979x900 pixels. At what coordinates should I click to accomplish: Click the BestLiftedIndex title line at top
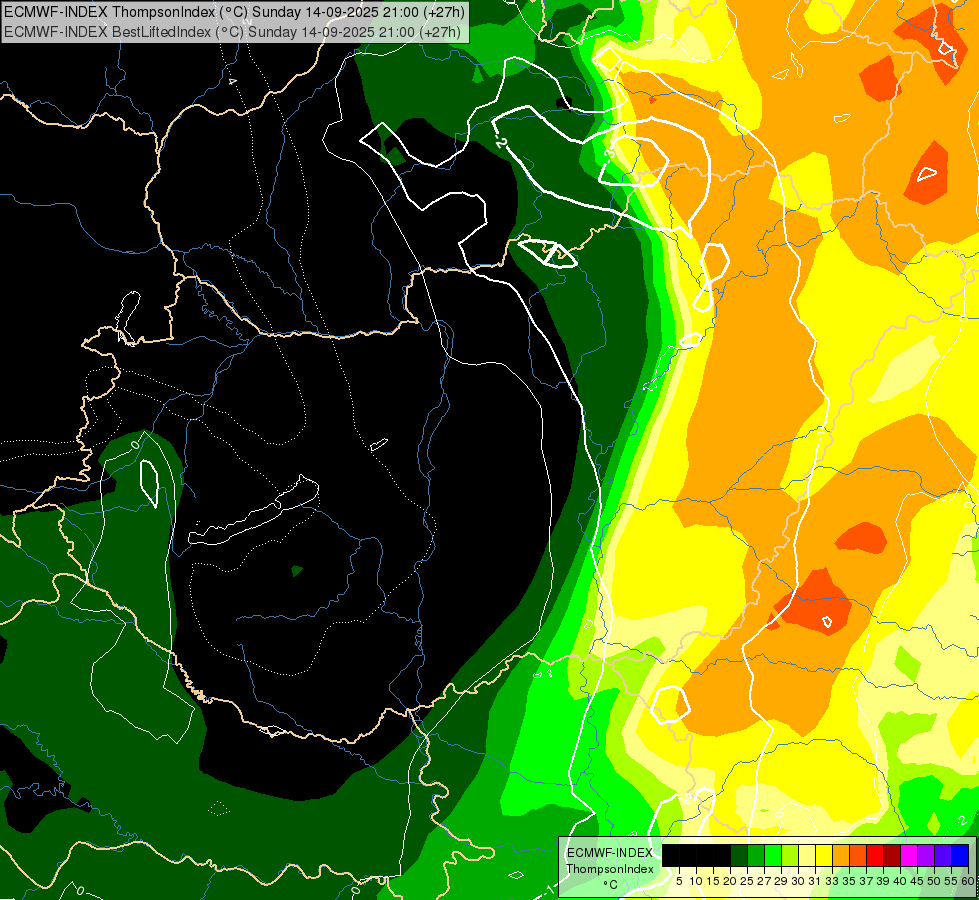(x=232, y=31)
